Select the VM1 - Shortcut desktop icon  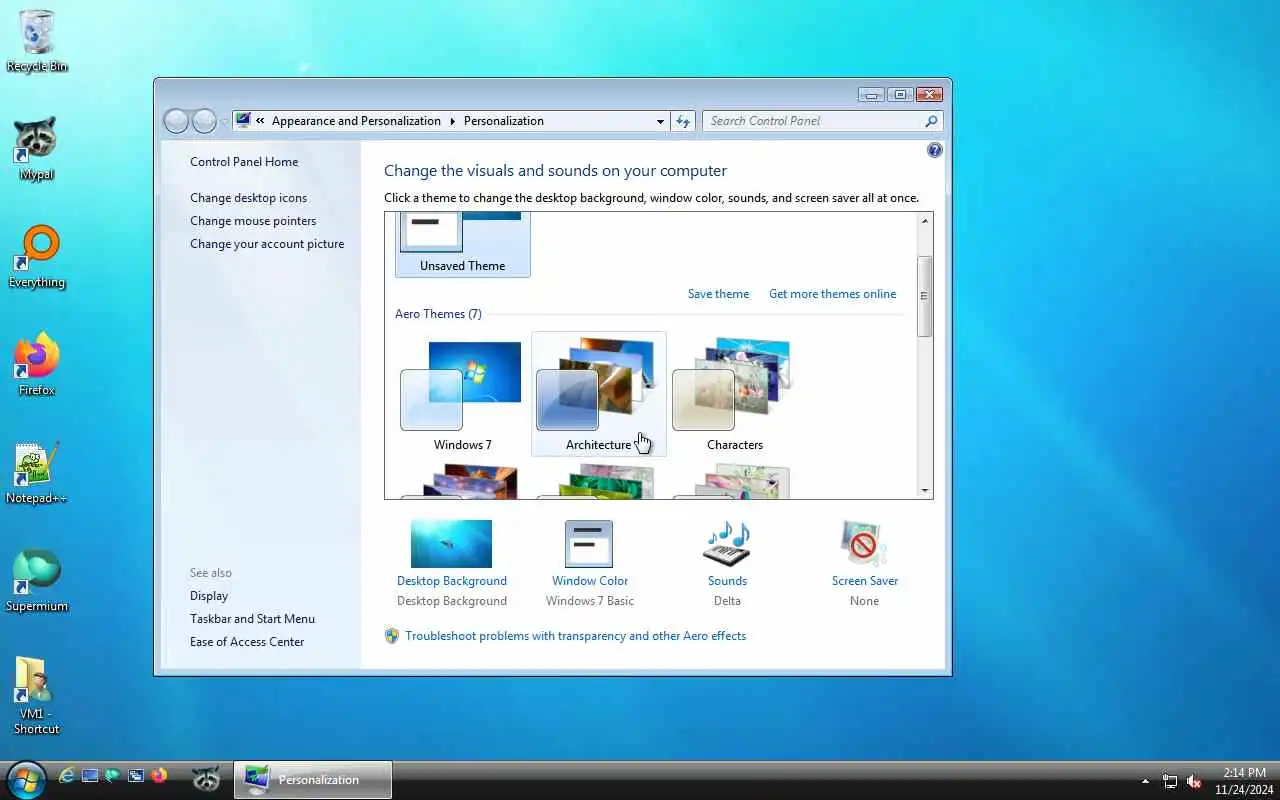tap(37, 696)
